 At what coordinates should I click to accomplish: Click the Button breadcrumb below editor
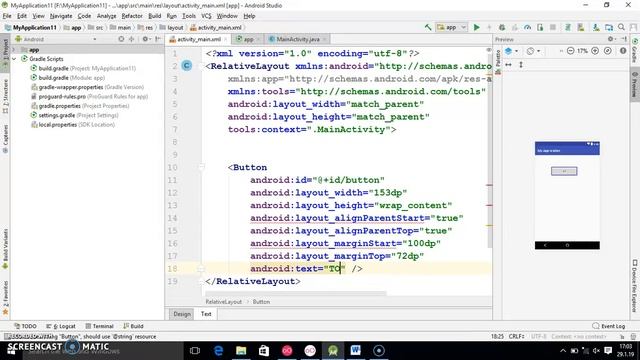[x=261, y=302]
